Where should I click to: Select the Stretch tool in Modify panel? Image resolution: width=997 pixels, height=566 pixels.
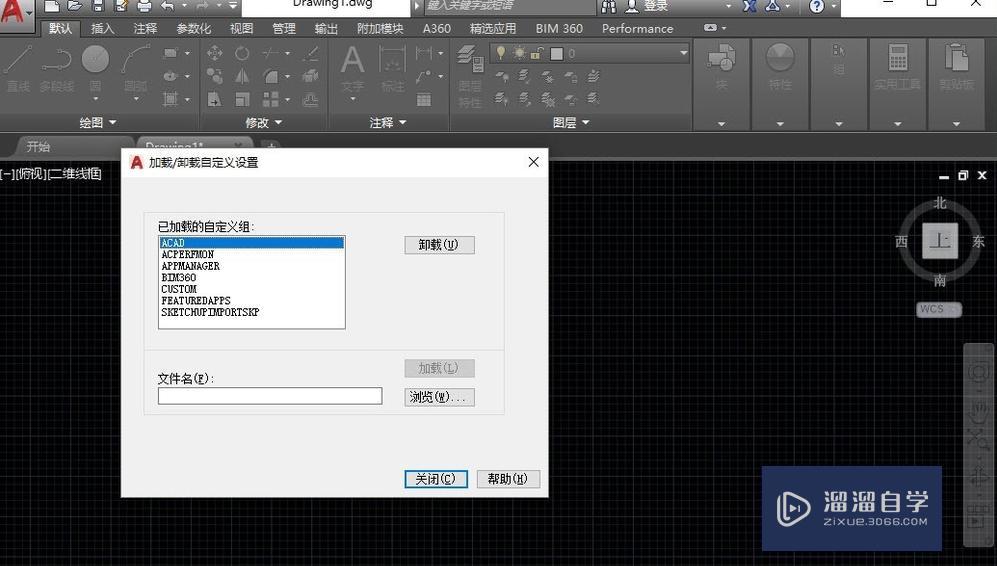point(214,99)
